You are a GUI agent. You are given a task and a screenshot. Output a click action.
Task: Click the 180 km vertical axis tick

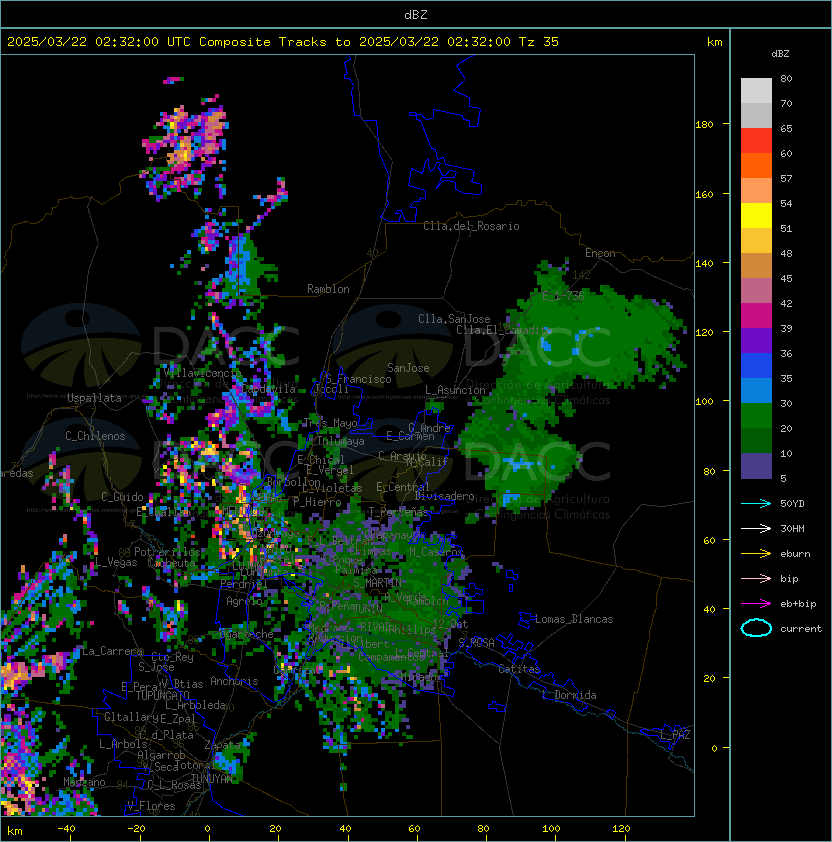pos(704,125)
